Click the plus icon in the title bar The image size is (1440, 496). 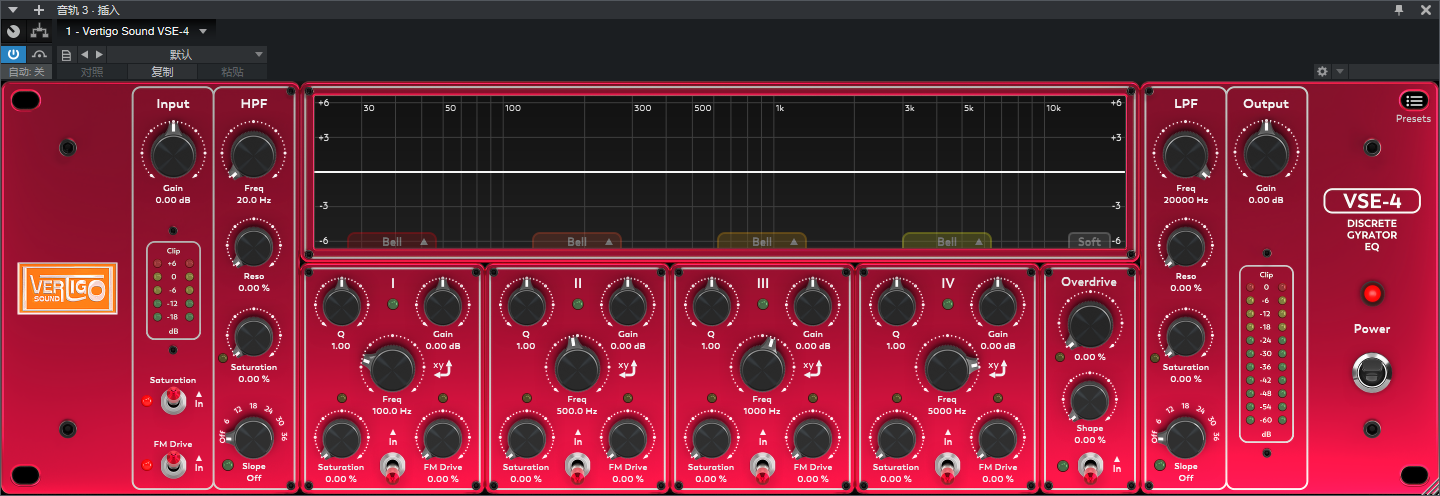(x=39, y=9)
